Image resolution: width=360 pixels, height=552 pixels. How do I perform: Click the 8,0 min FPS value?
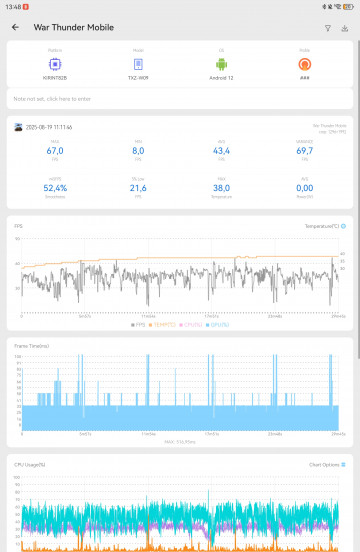(x=138, y=151)
